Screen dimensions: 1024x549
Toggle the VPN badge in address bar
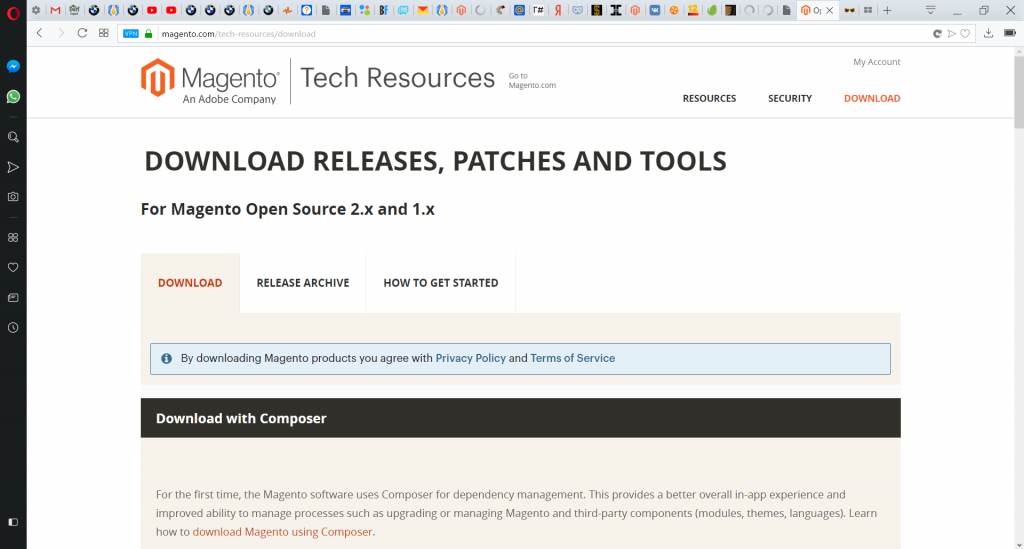click(131, 34)
